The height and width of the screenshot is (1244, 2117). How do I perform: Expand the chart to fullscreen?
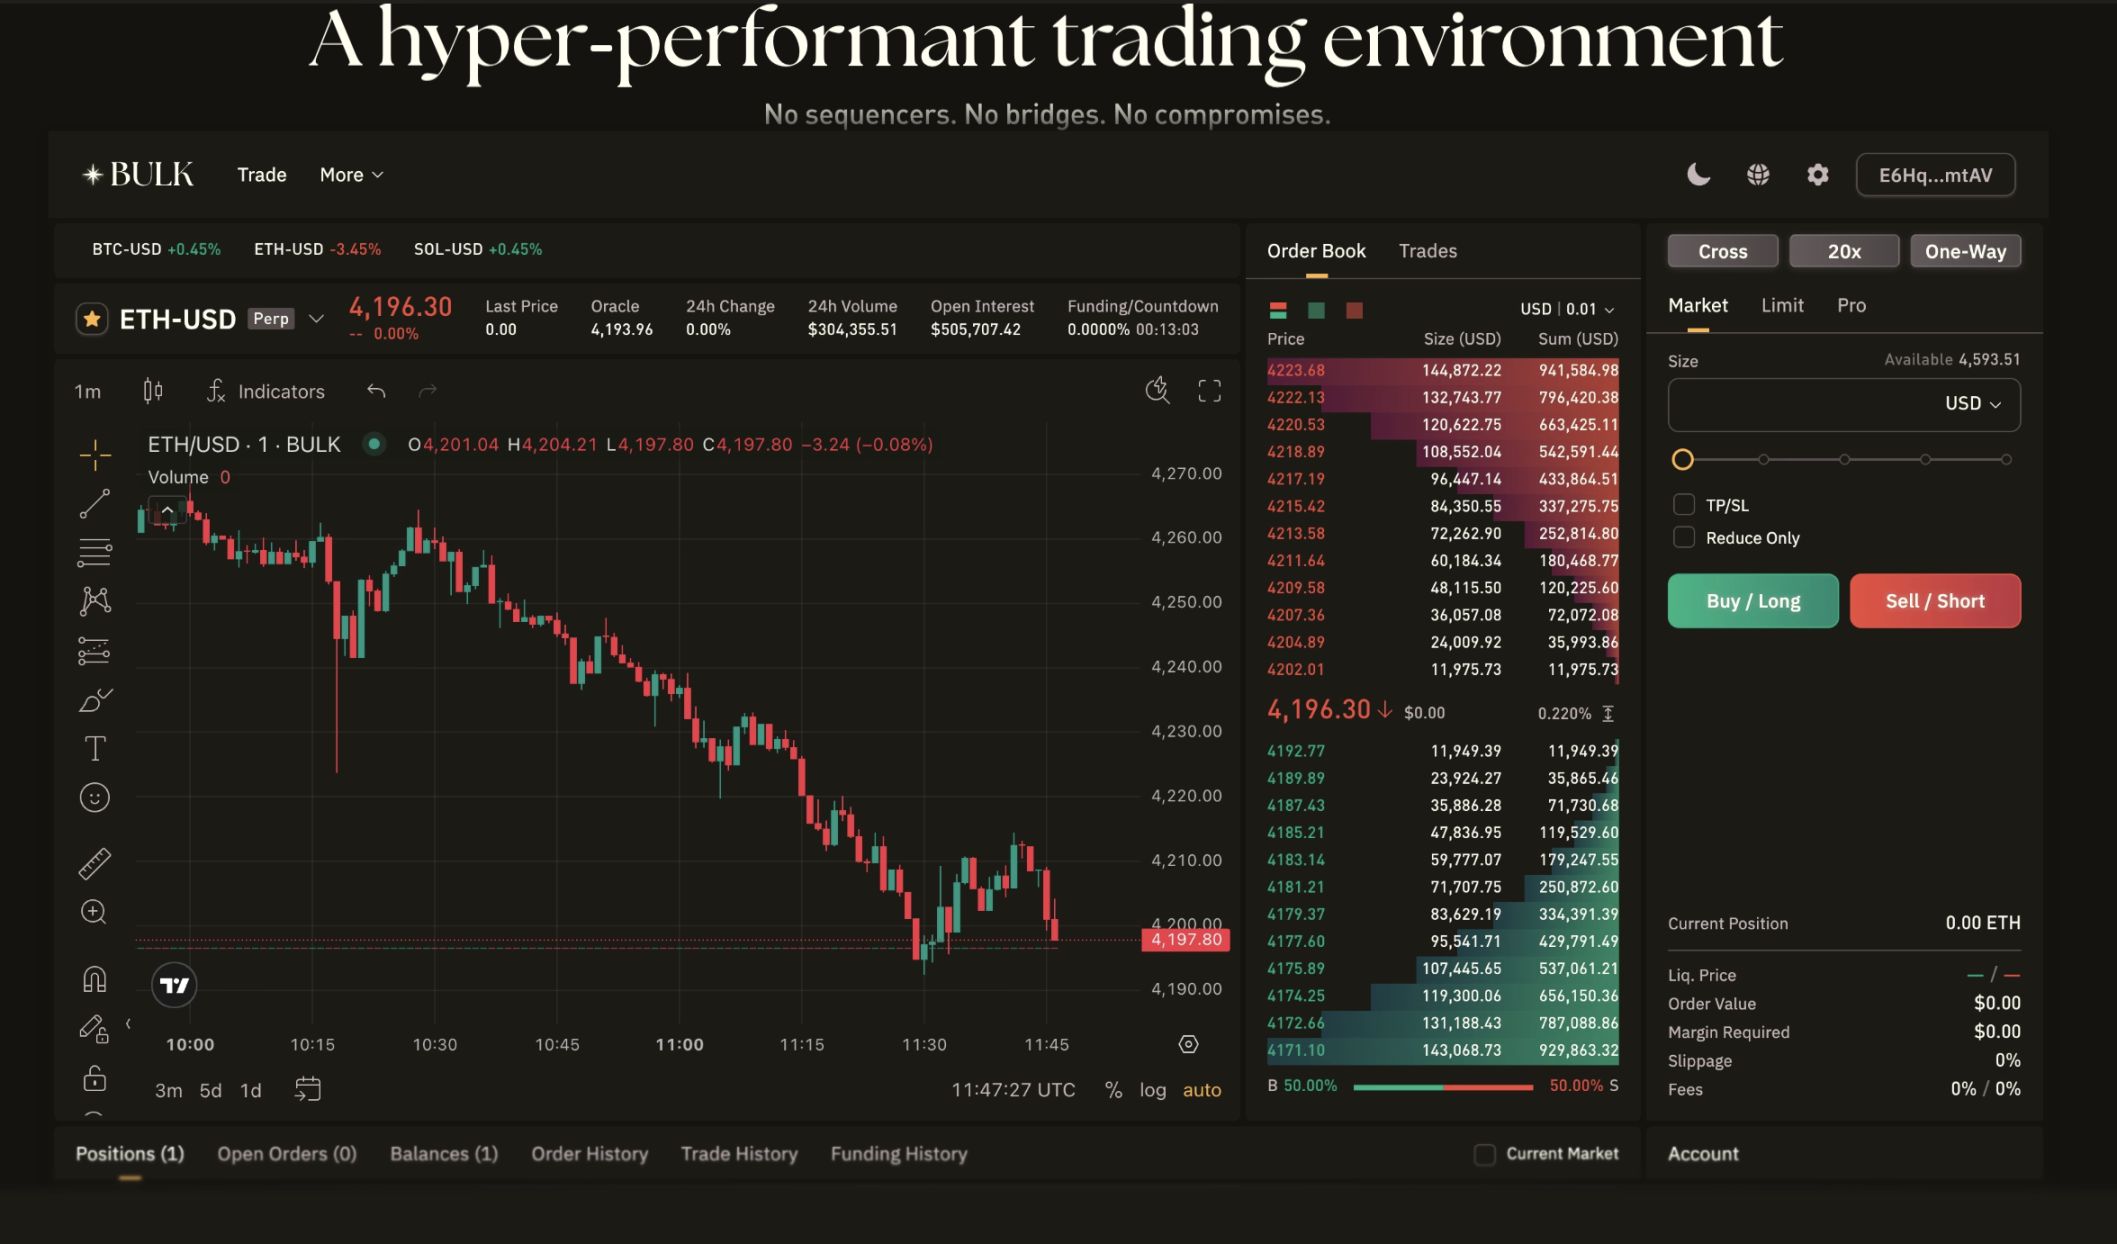[1209, 391]
